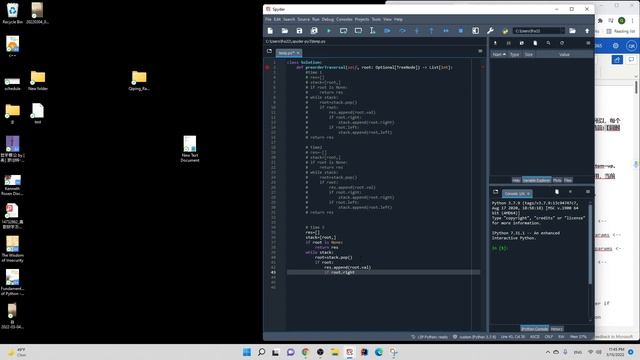The height and width of the screenshot is (360, 640).
Task: Switch to the History tab under console
Action: (557, 329)
